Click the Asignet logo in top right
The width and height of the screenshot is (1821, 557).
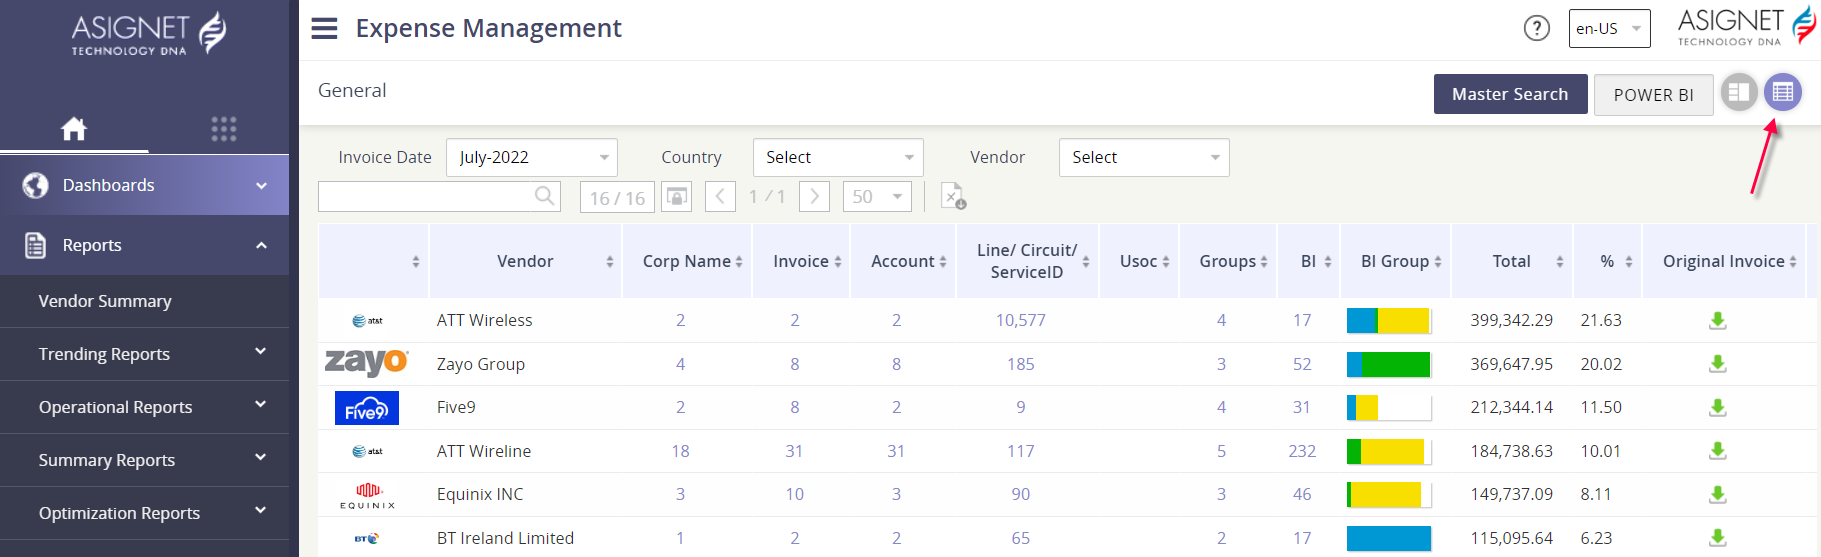coord(1746,26)
